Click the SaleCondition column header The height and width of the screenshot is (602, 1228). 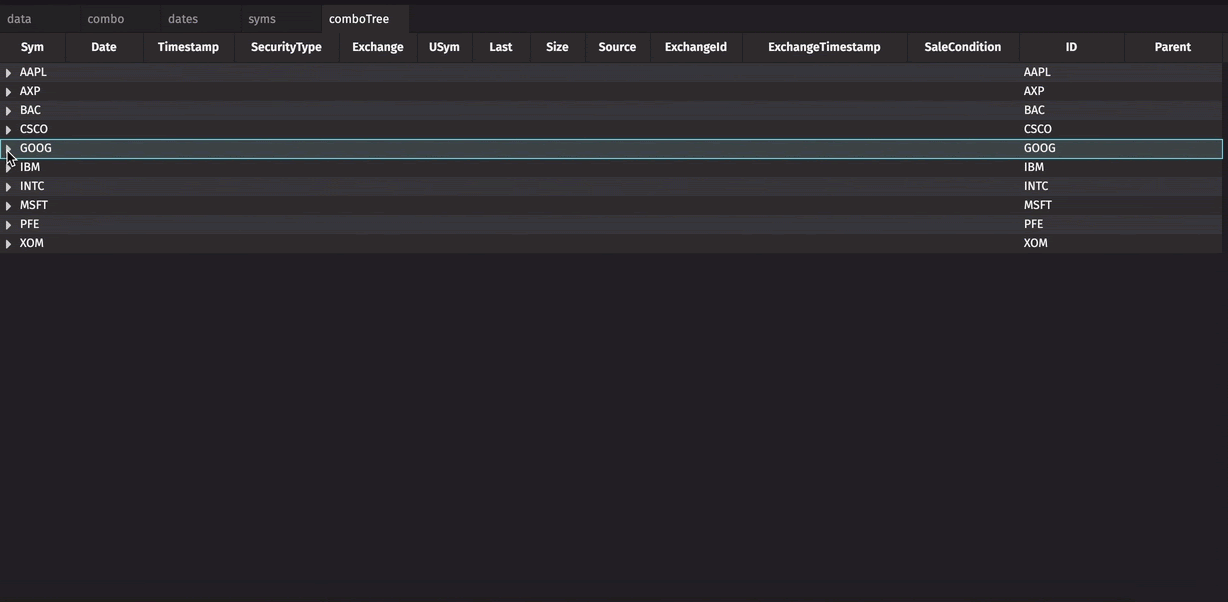point(963,47)
